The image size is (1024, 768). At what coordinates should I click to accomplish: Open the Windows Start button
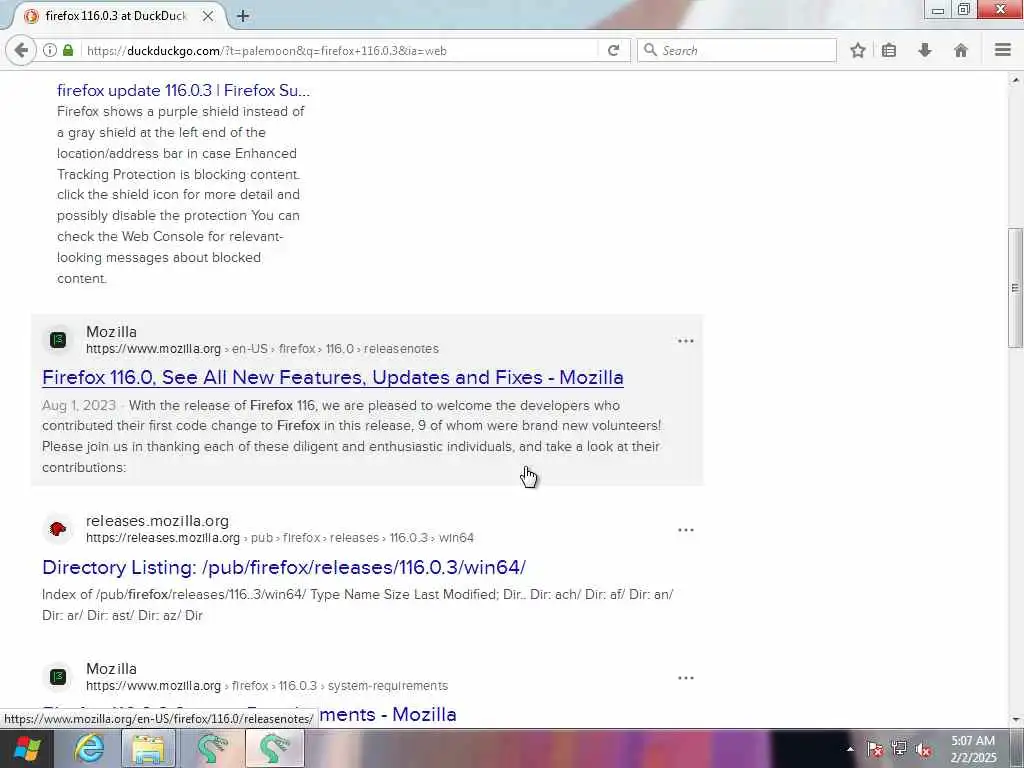pos(26,748)
